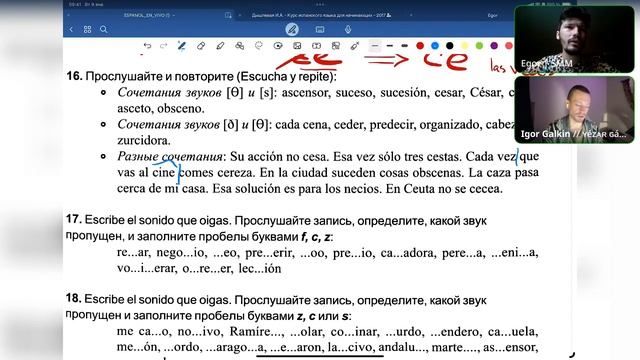Pick the blue pen color
The image size is (640, 360).
click(x=435, y=46)
